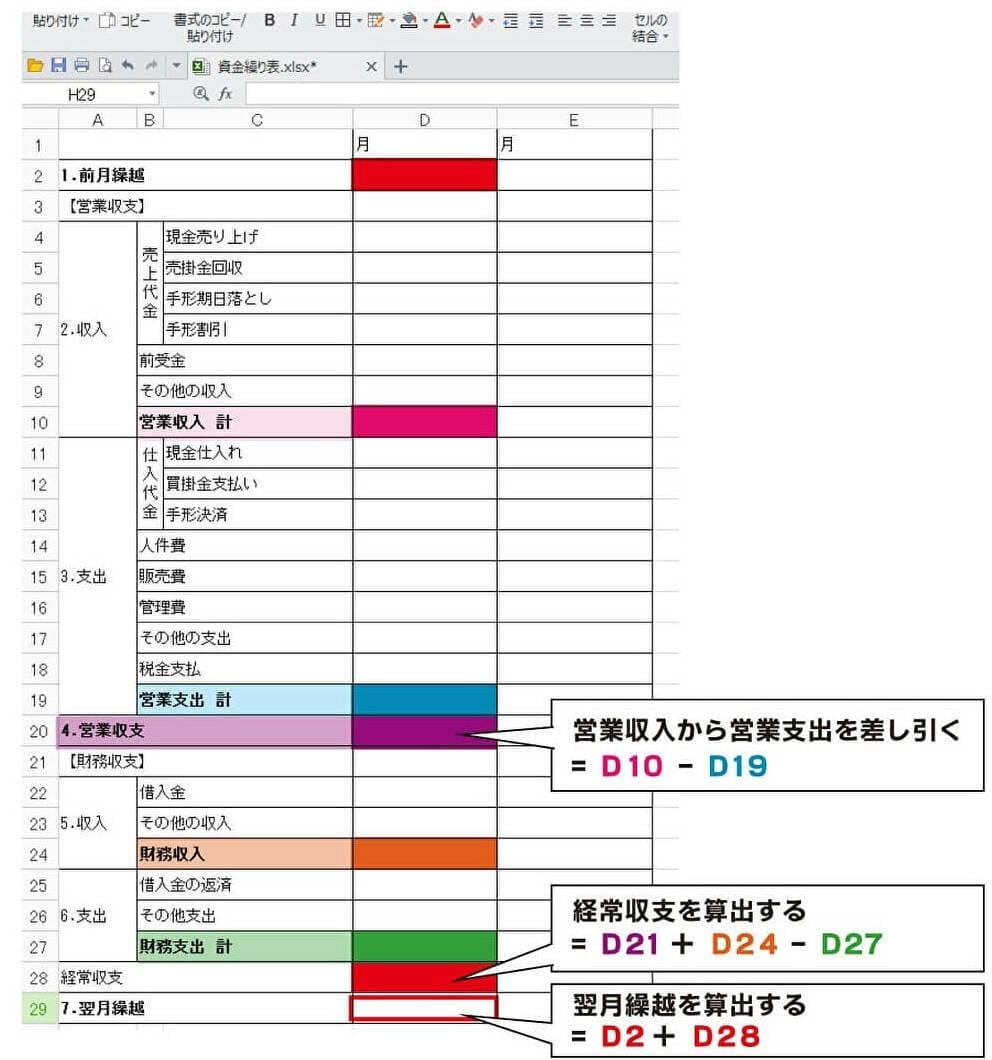
Task: Open the H29 name box dropdown
Action: pyautogui.click(x=152, y=93)
